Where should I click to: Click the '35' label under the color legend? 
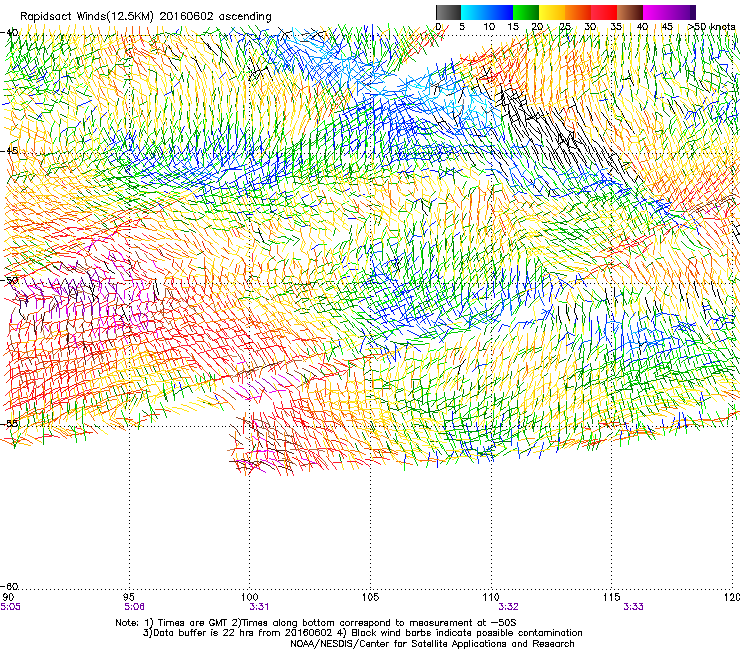(x=616, y=27)
